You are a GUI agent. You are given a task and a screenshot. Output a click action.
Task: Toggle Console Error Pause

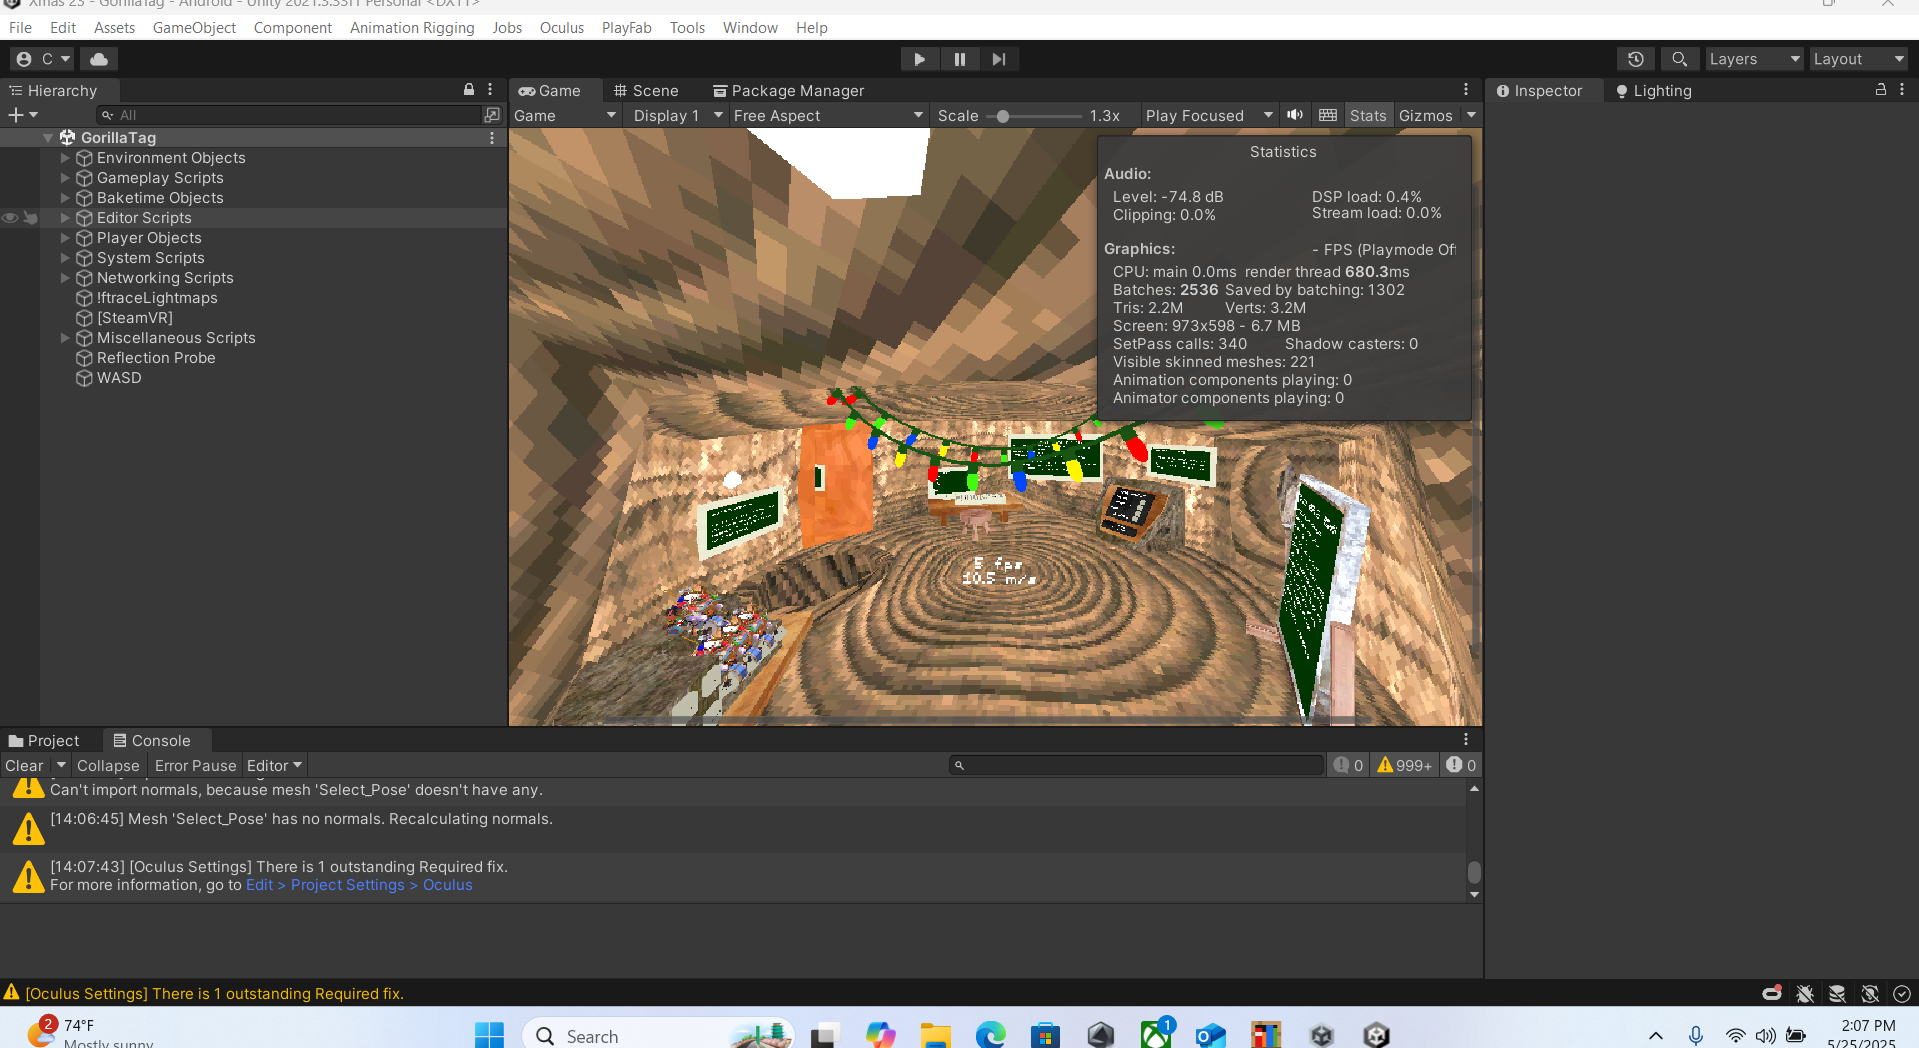[x=195, y=766]
